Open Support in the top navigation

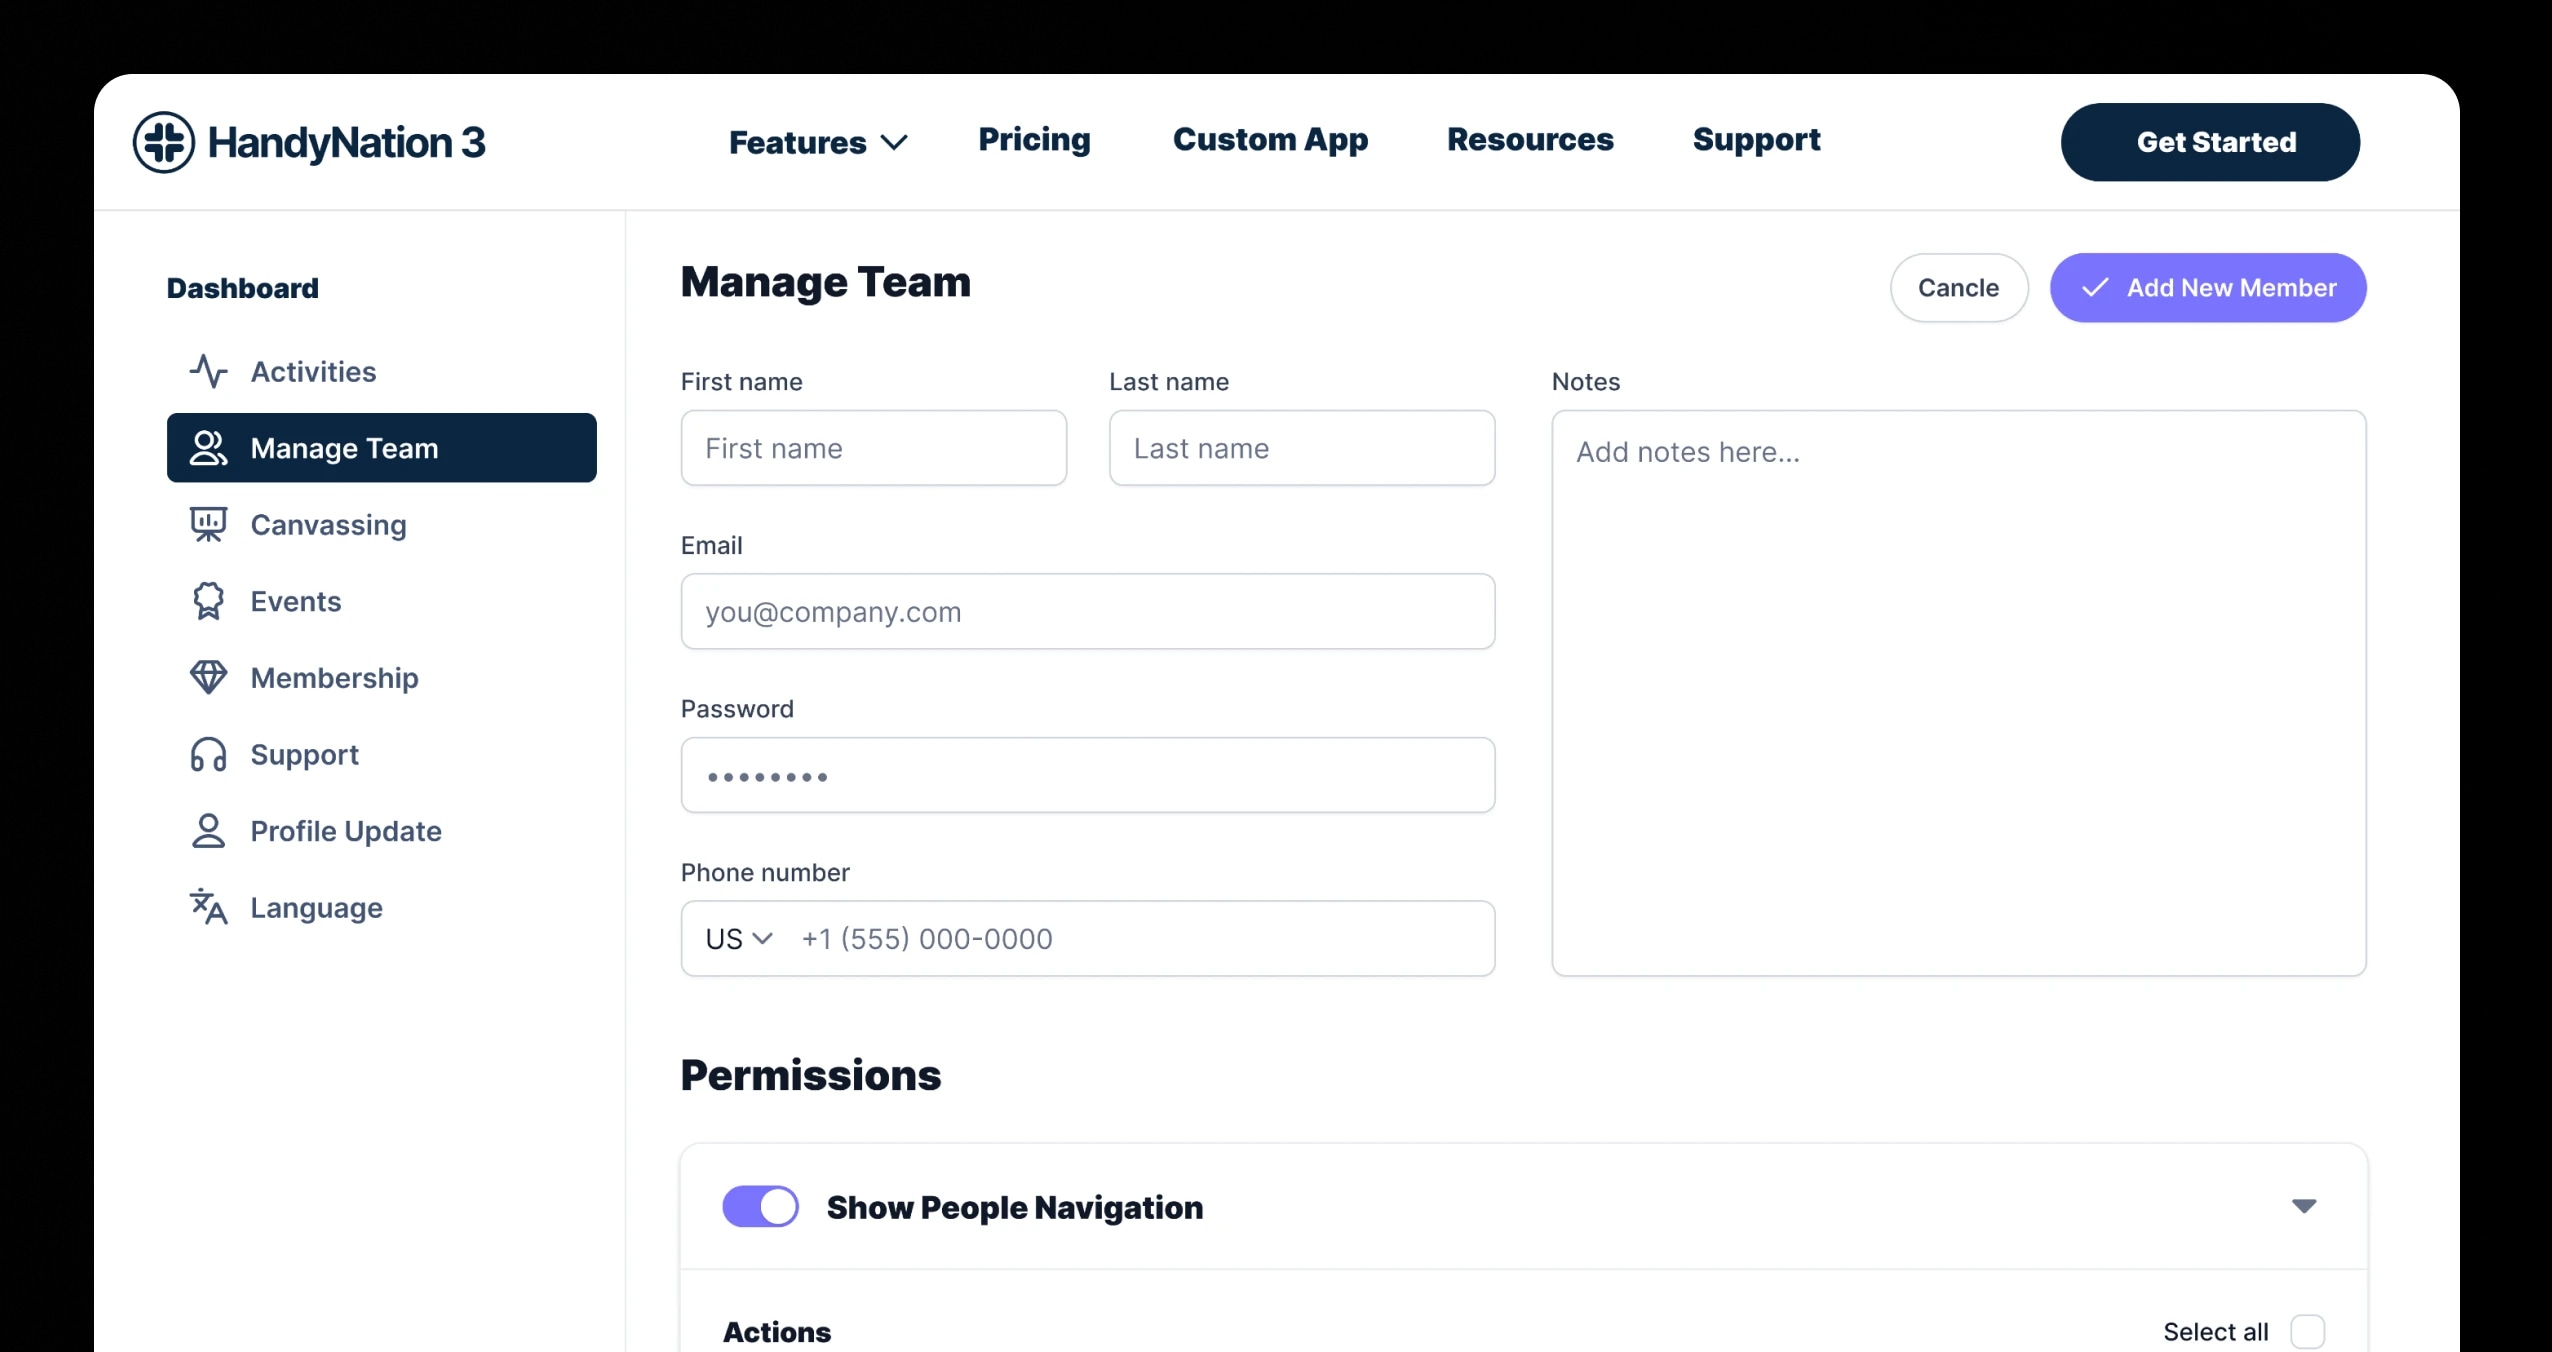coord(1756,140)
